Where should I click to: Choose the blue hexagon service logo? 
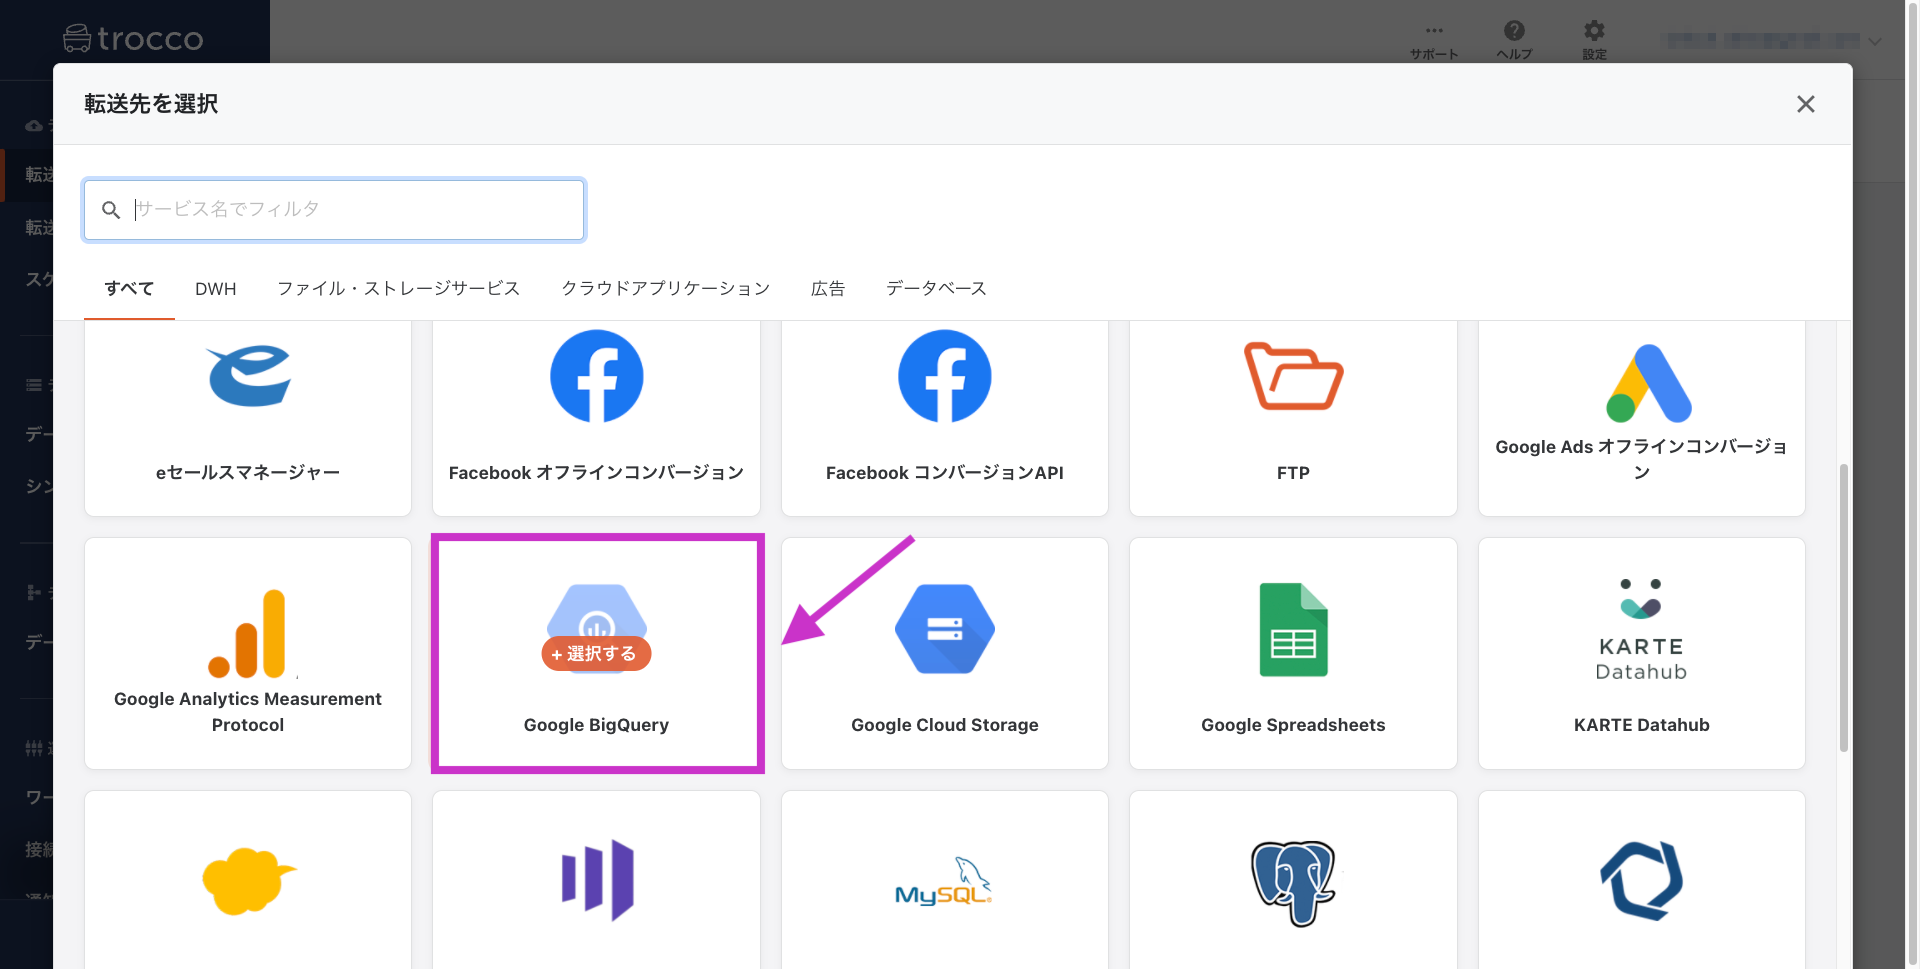[x=1641, y=880]
